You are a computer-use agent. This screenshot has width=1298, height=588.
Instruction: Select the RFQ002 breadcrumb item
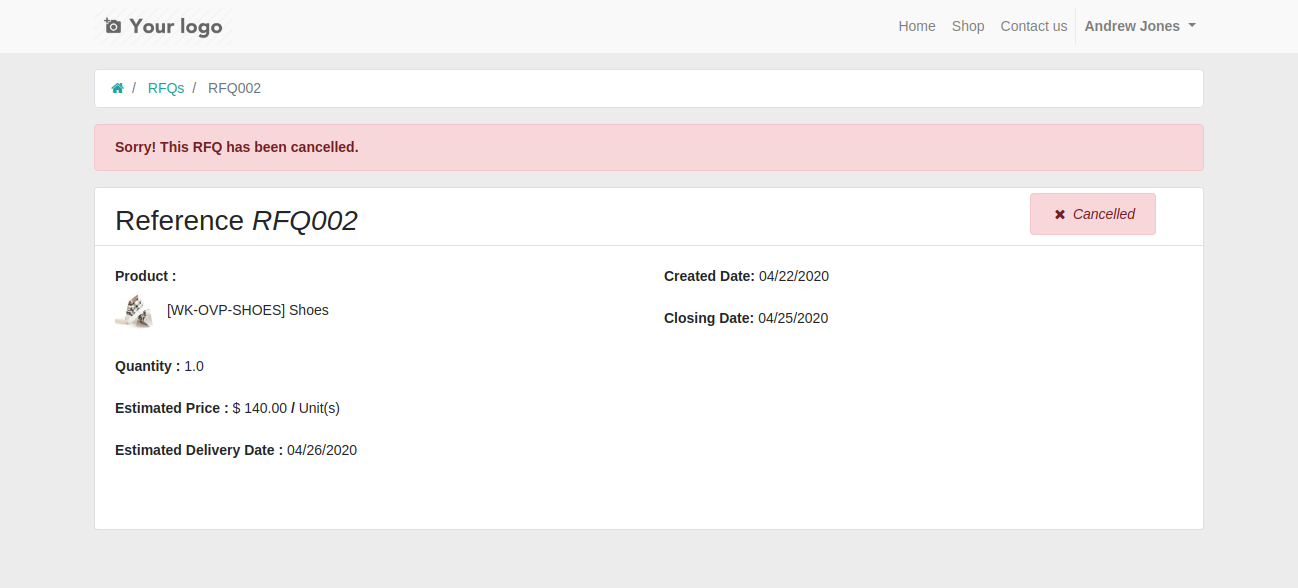(x=234, y=88)
